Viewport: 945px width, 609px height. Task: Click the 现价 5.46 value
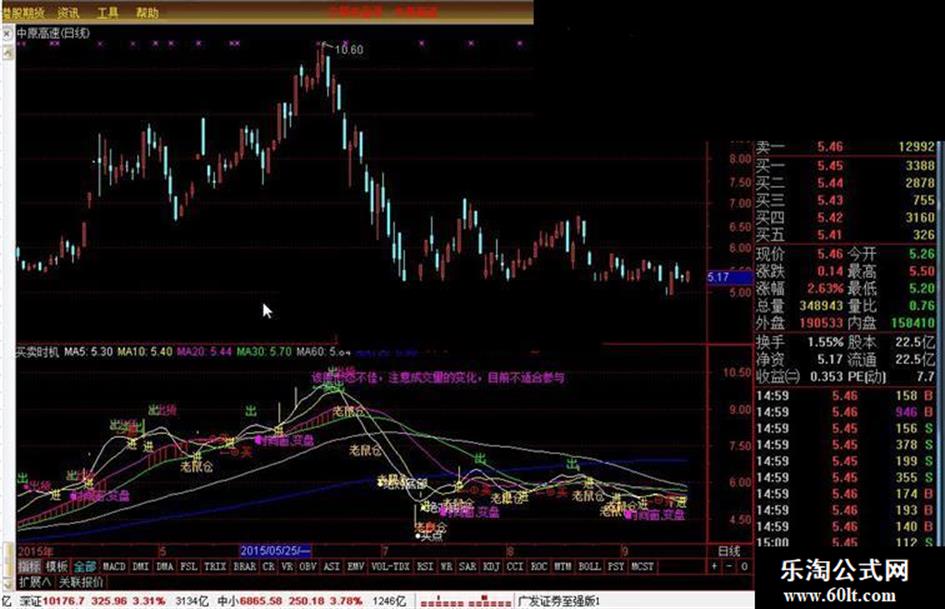tap(830, 254)
